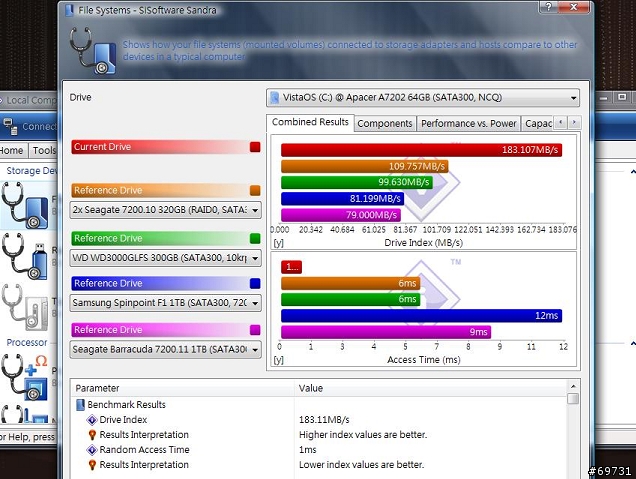Click the value 183.11MB/s
636x479 pixels.
tap(324, 420)
